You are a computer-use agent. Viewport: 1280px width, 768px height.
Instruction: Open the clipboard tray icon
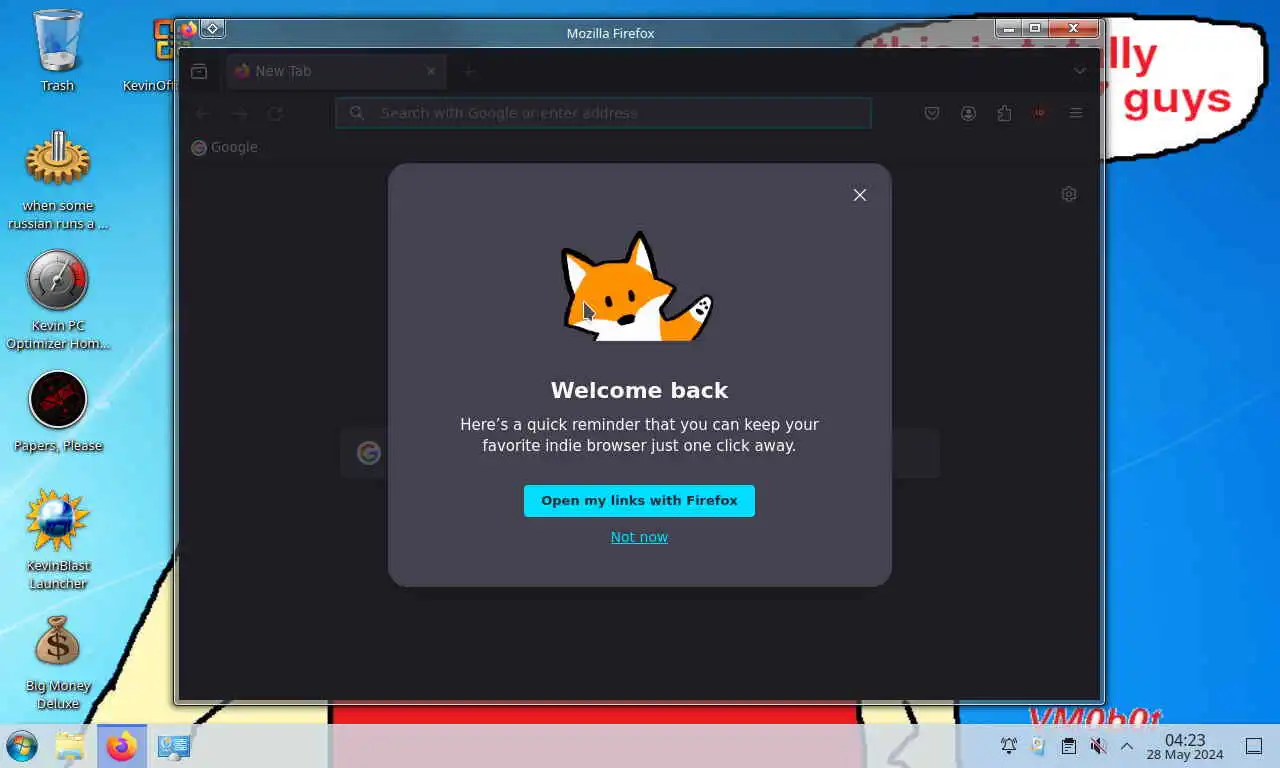coord(1068,746)
